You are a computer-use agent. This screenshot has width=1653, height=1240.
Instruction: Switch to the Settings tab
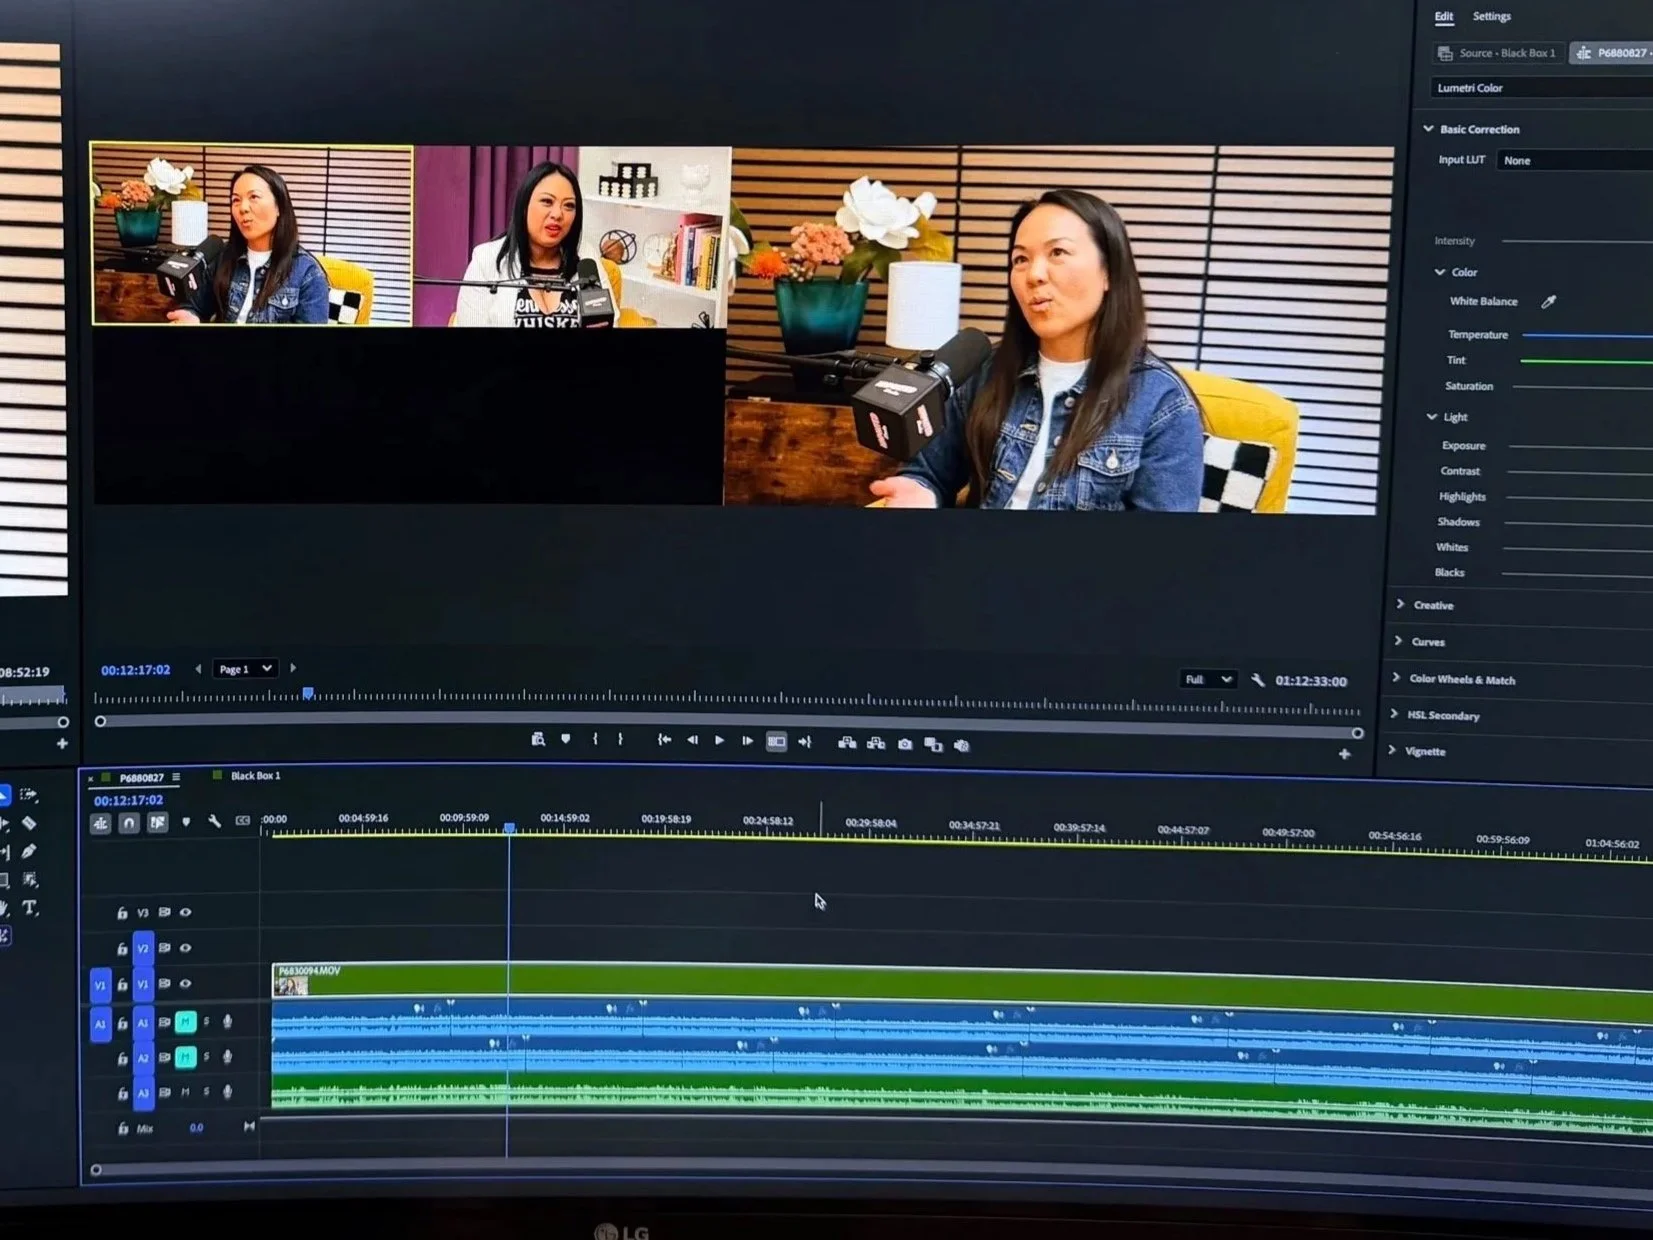pos(1491,16)
